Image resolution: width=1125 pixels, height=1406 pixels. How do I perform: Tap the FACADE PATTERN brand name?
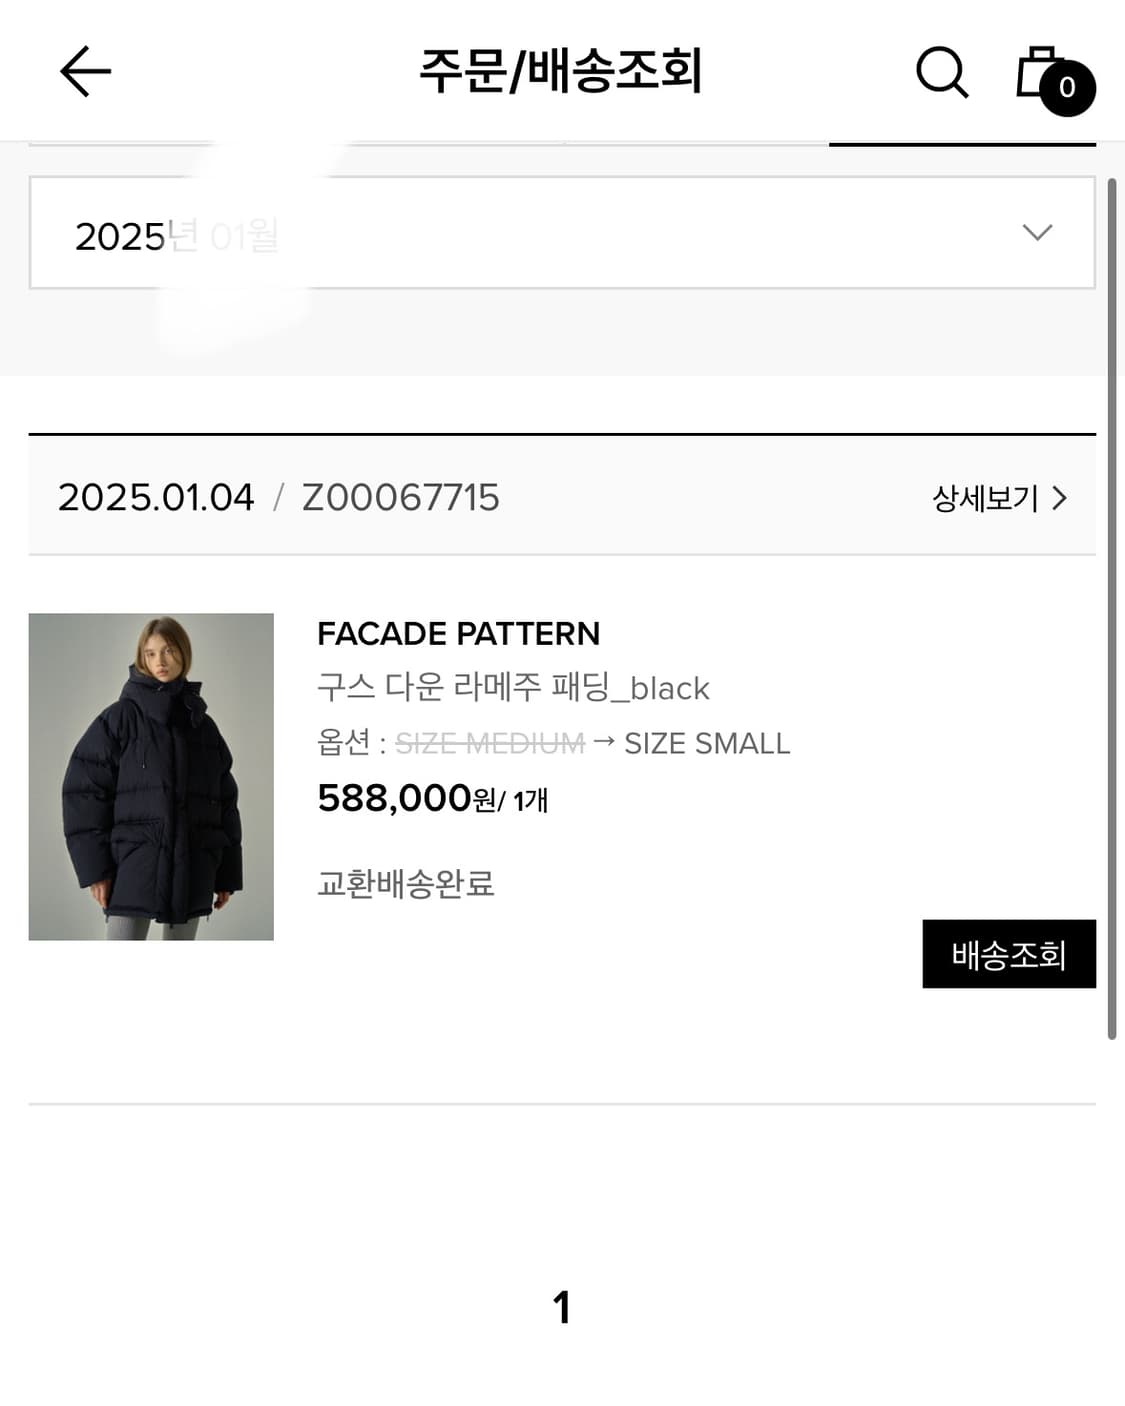pos(458,633)
